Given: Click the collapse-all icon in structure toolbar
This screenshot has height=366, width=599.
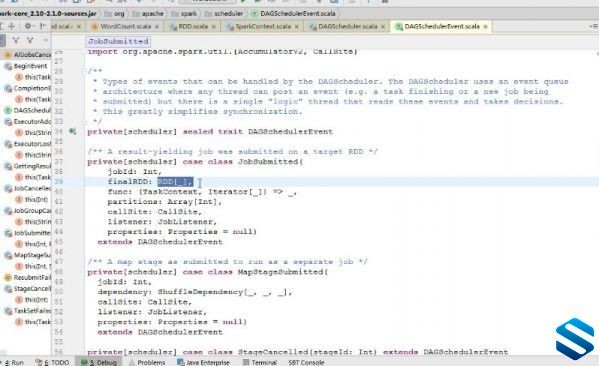Looking at the screenshot, I should 12,26.
